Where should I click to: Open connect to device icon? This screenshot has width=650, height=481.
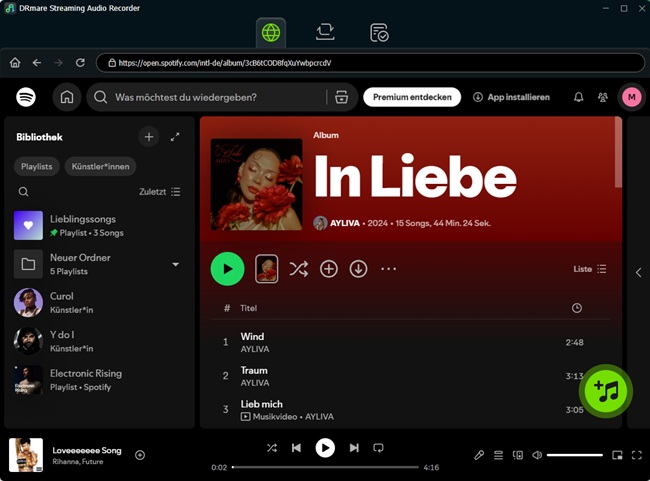(518, 455)
